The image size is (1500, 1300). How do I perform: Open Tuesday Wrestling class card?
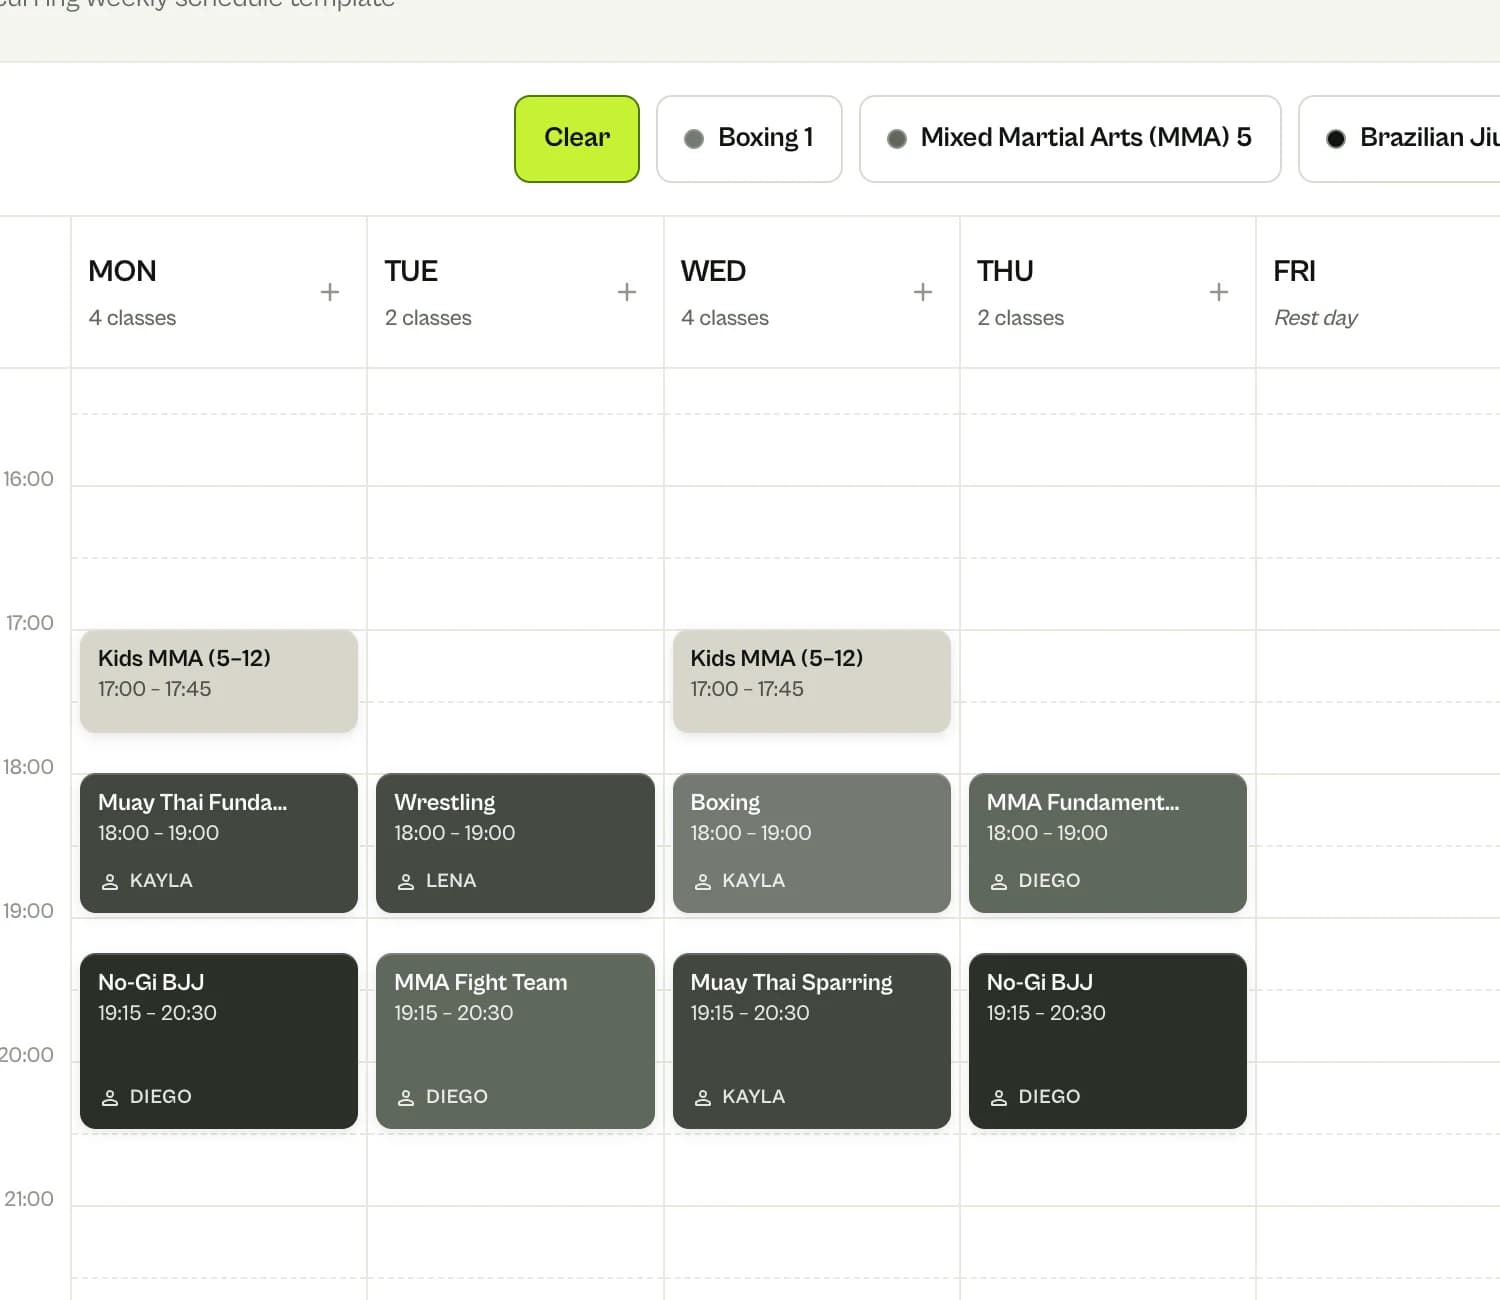[x=515, y=843]
